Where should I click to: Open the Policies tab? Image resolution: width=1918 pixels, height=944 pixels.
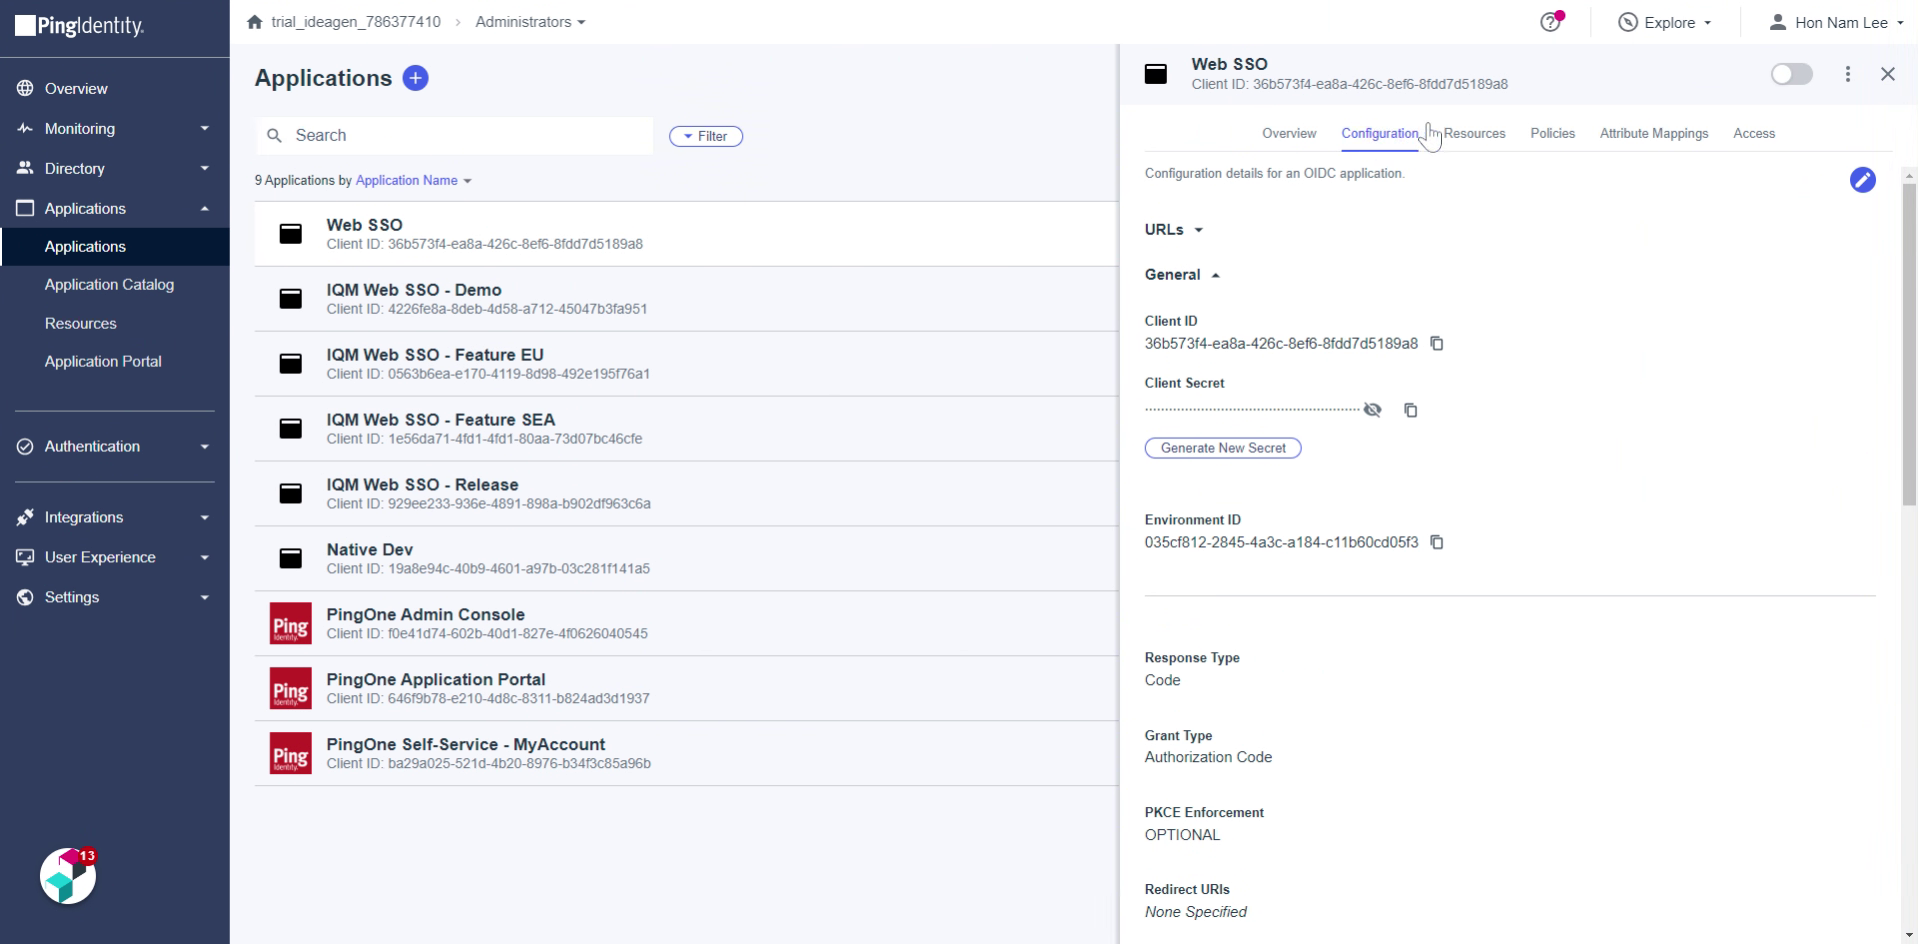(1552, 133)
